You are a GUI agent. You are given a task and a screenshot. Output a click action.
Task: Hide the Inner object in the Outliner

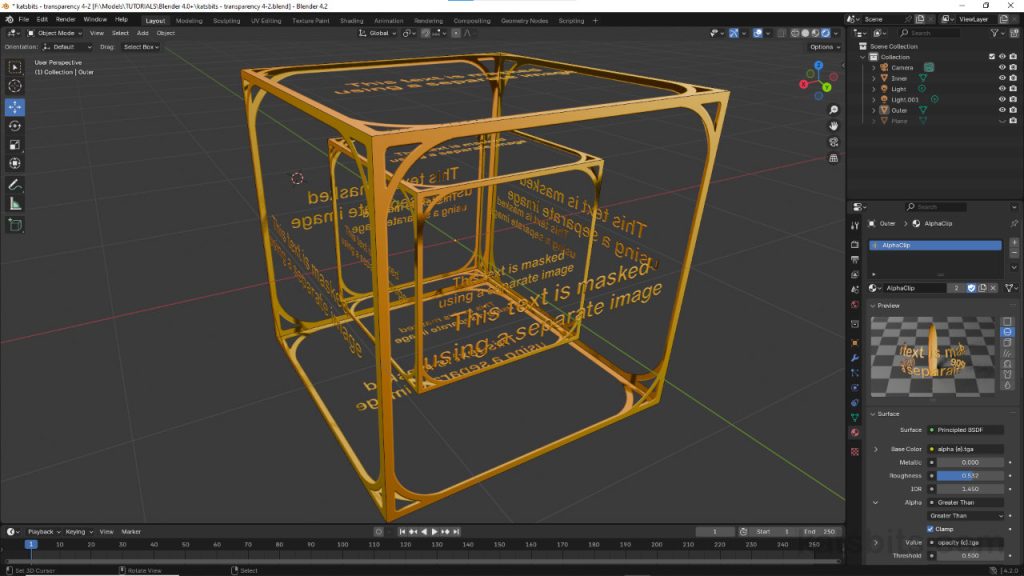(1002, 79)
